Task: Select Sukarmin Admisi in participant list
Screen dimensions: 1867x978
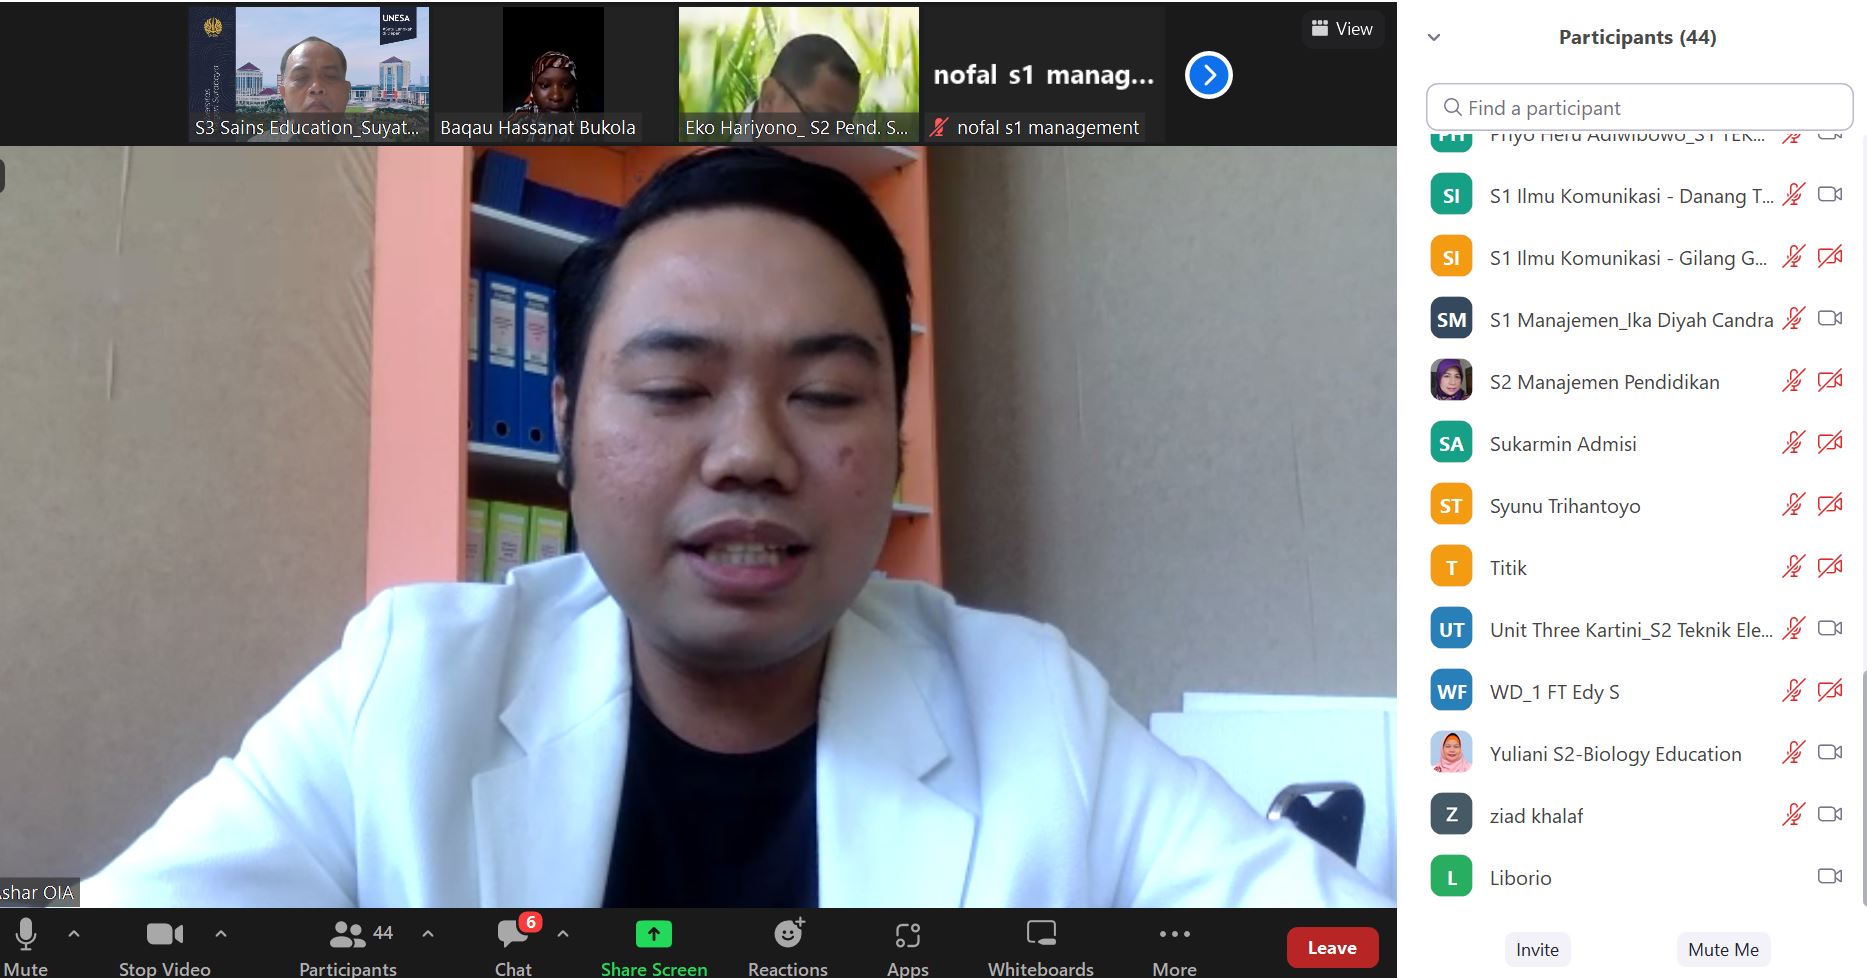Action: pyautogui.click(x=1562, y=444)
